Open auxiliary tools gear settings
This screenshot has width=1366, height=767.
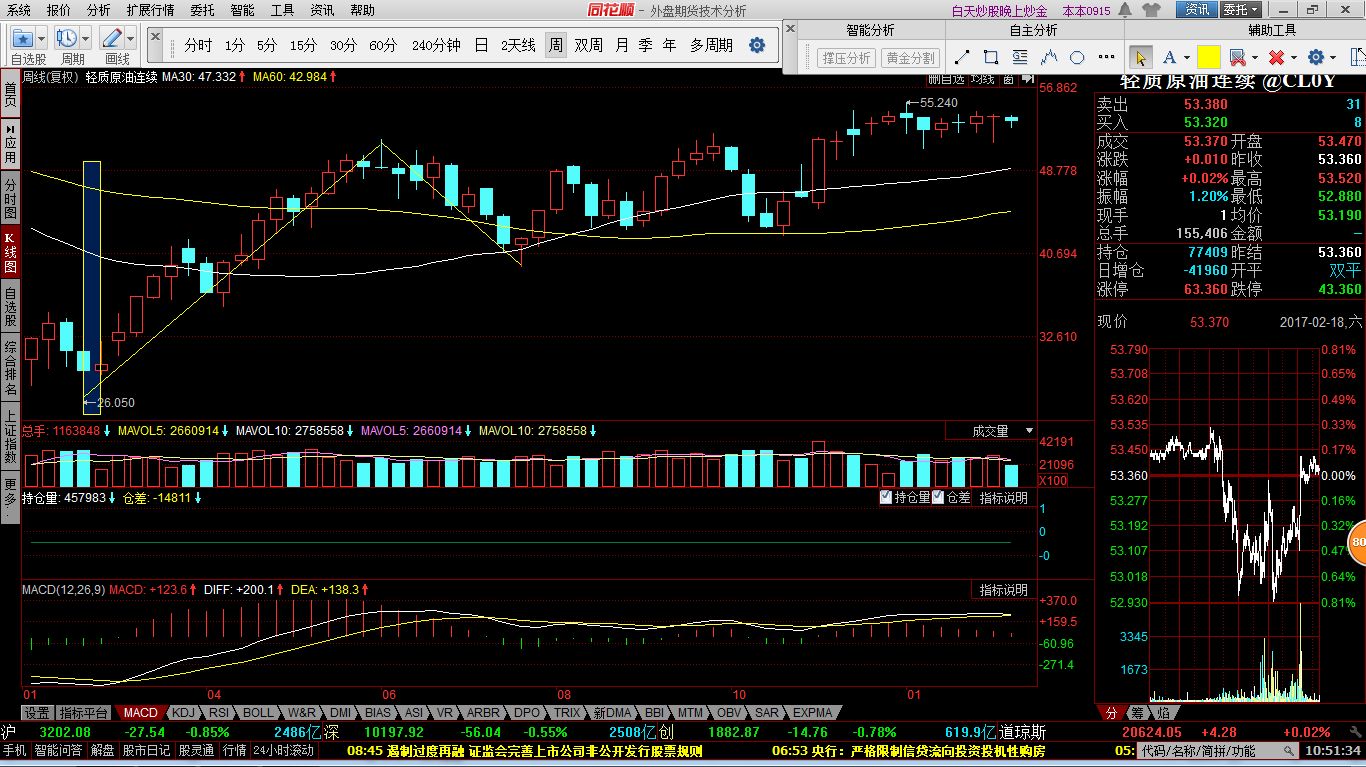coord(1316,57)
